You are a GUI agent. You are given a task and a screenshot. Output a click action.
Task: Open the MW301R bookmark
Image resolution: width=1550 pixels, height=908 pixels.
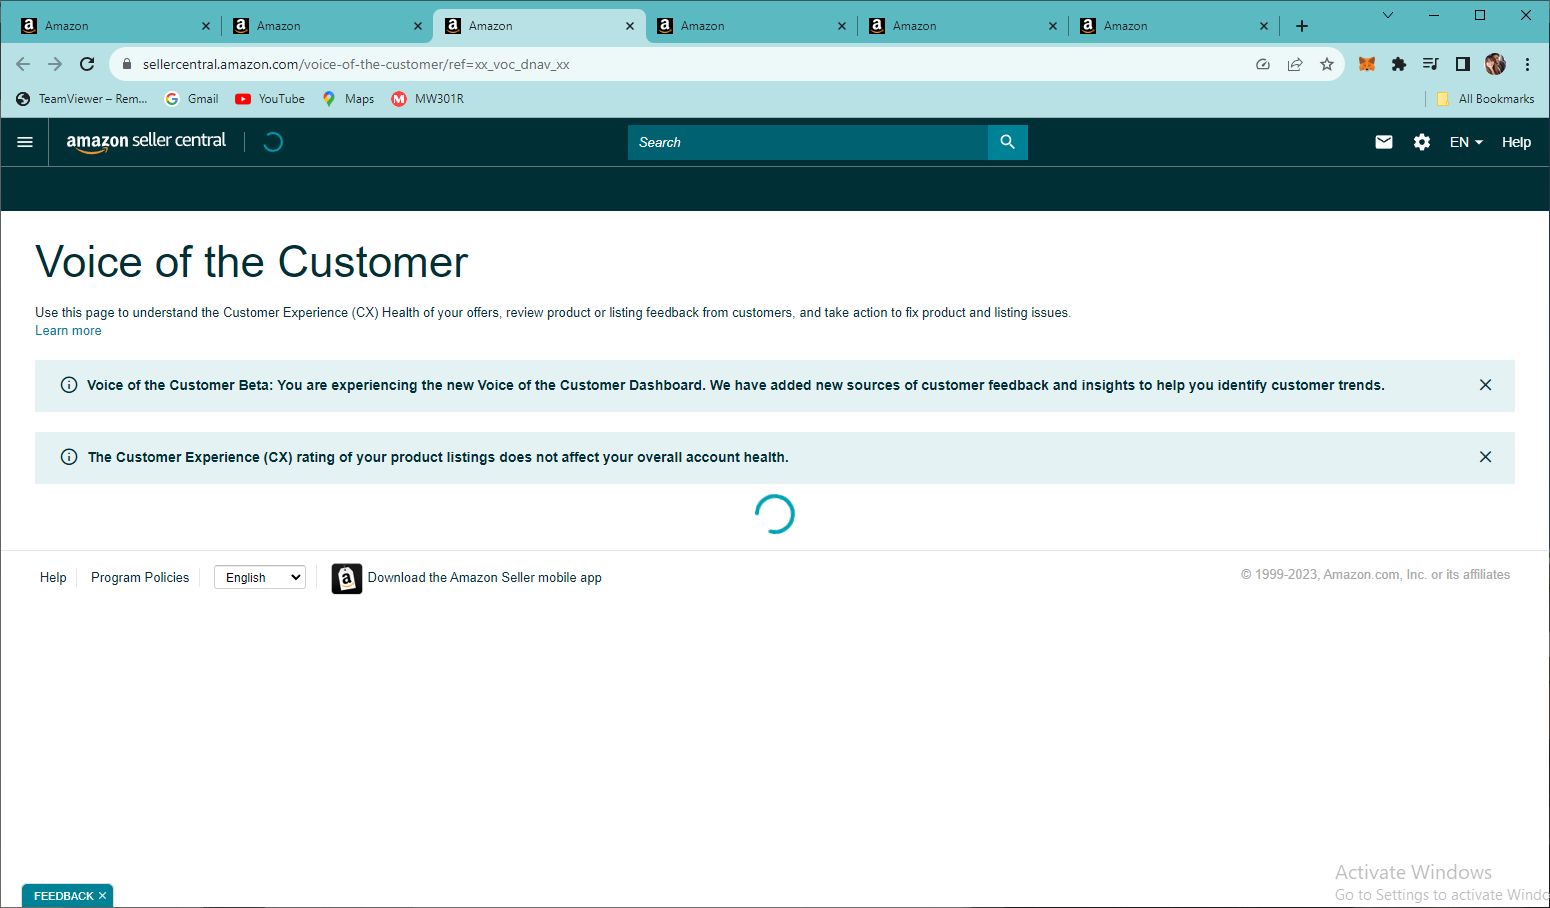(428, 99)
